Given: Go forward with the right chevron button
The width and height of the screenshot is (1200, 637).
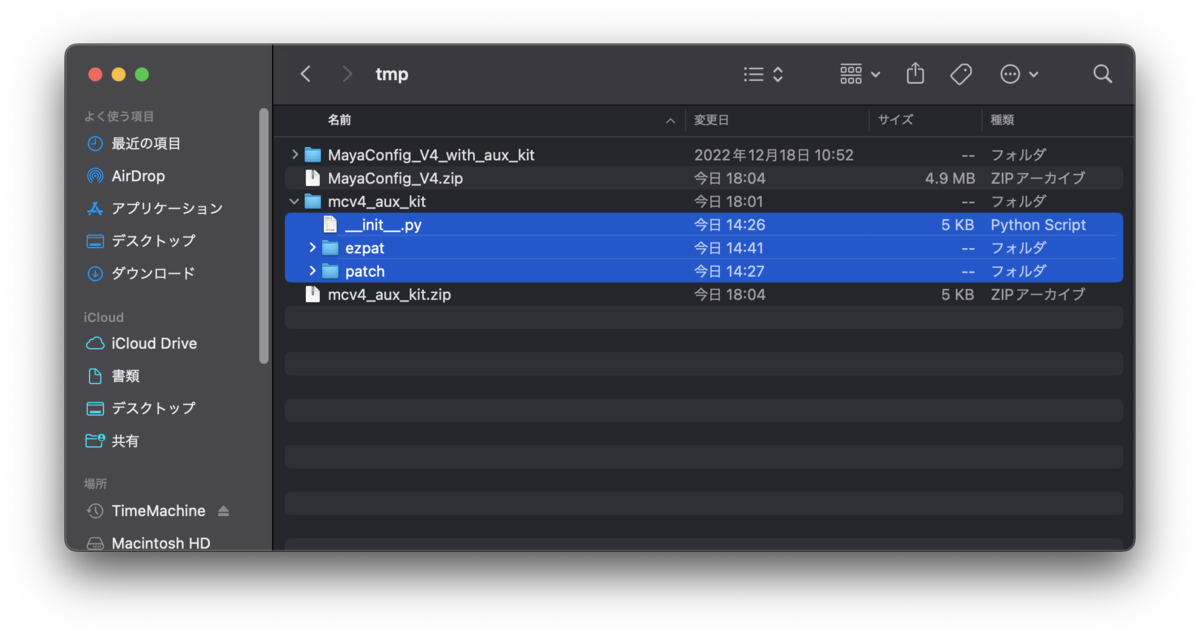Looking at the screenshot, I should pyautogui.click(x=347, y=74).
